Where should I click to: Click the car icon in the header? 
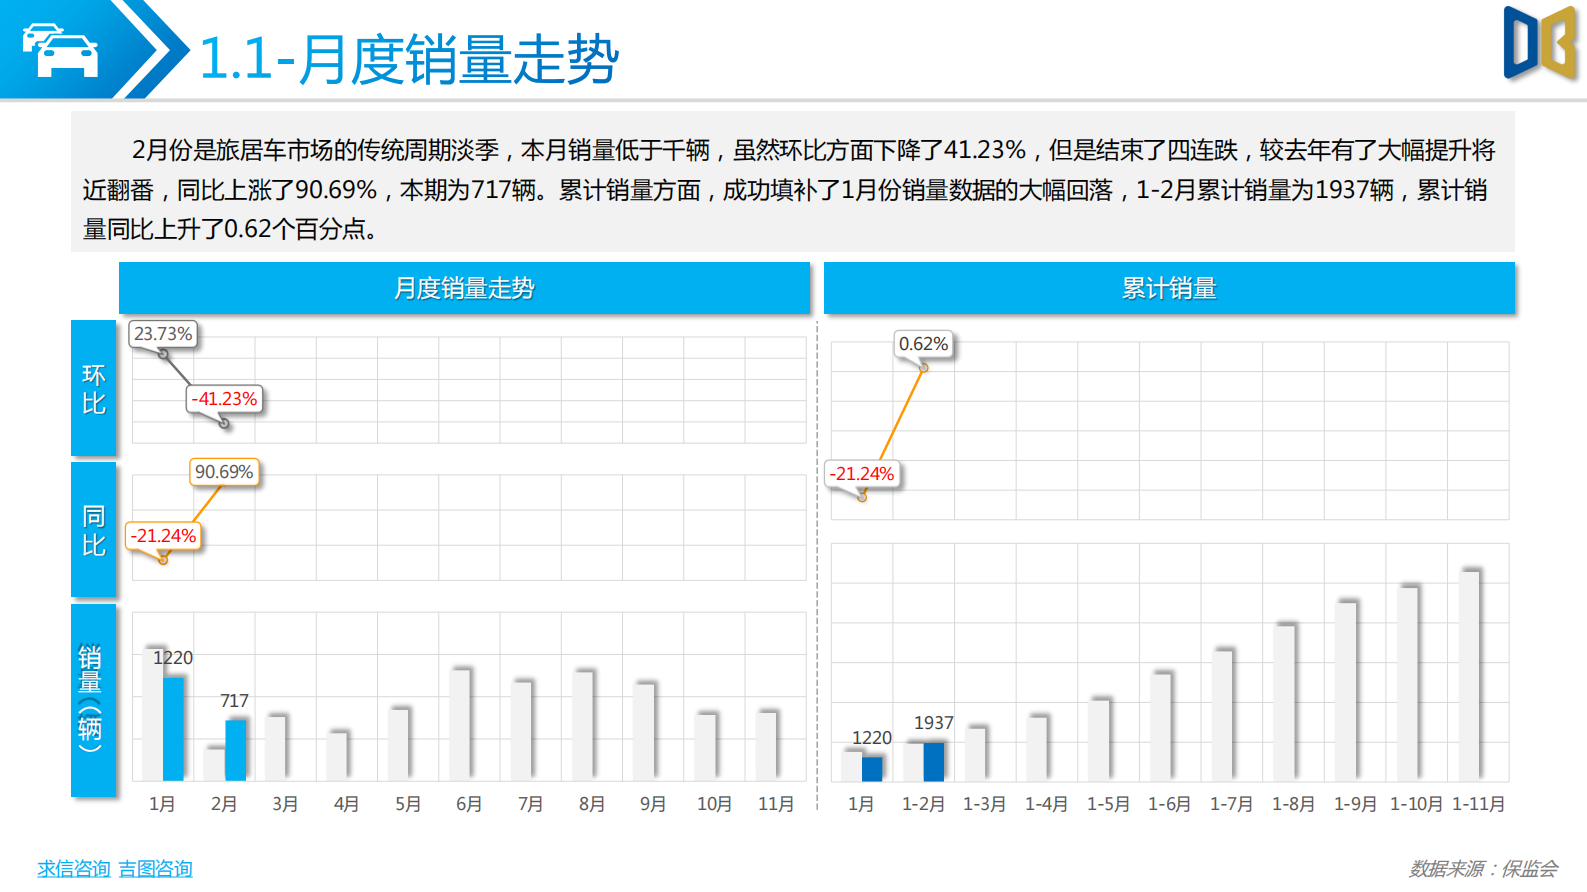[x=61, y=50]
